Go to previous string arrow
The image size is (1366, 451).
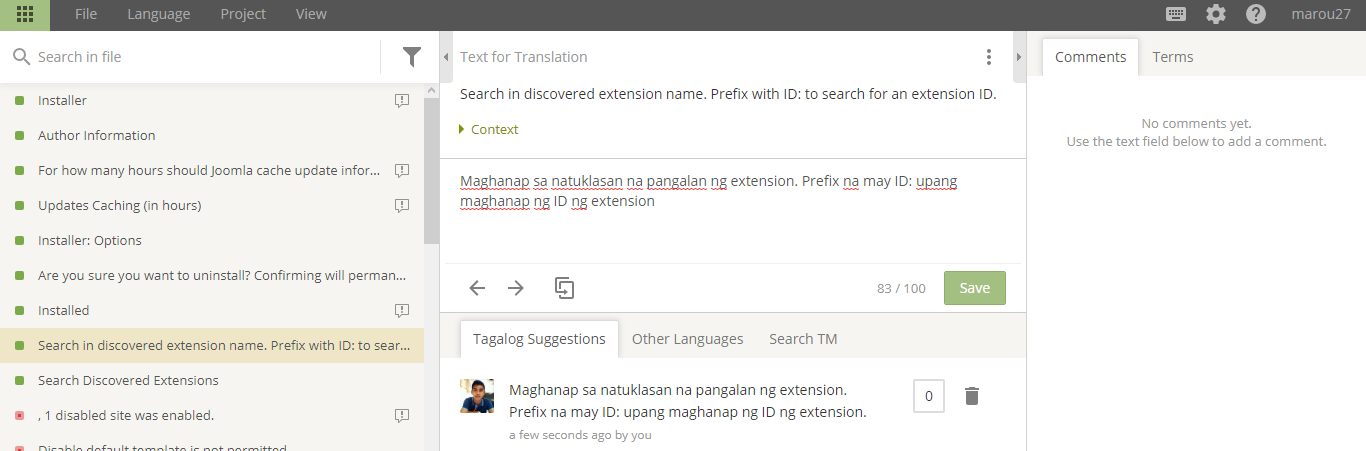coord(477,288)
